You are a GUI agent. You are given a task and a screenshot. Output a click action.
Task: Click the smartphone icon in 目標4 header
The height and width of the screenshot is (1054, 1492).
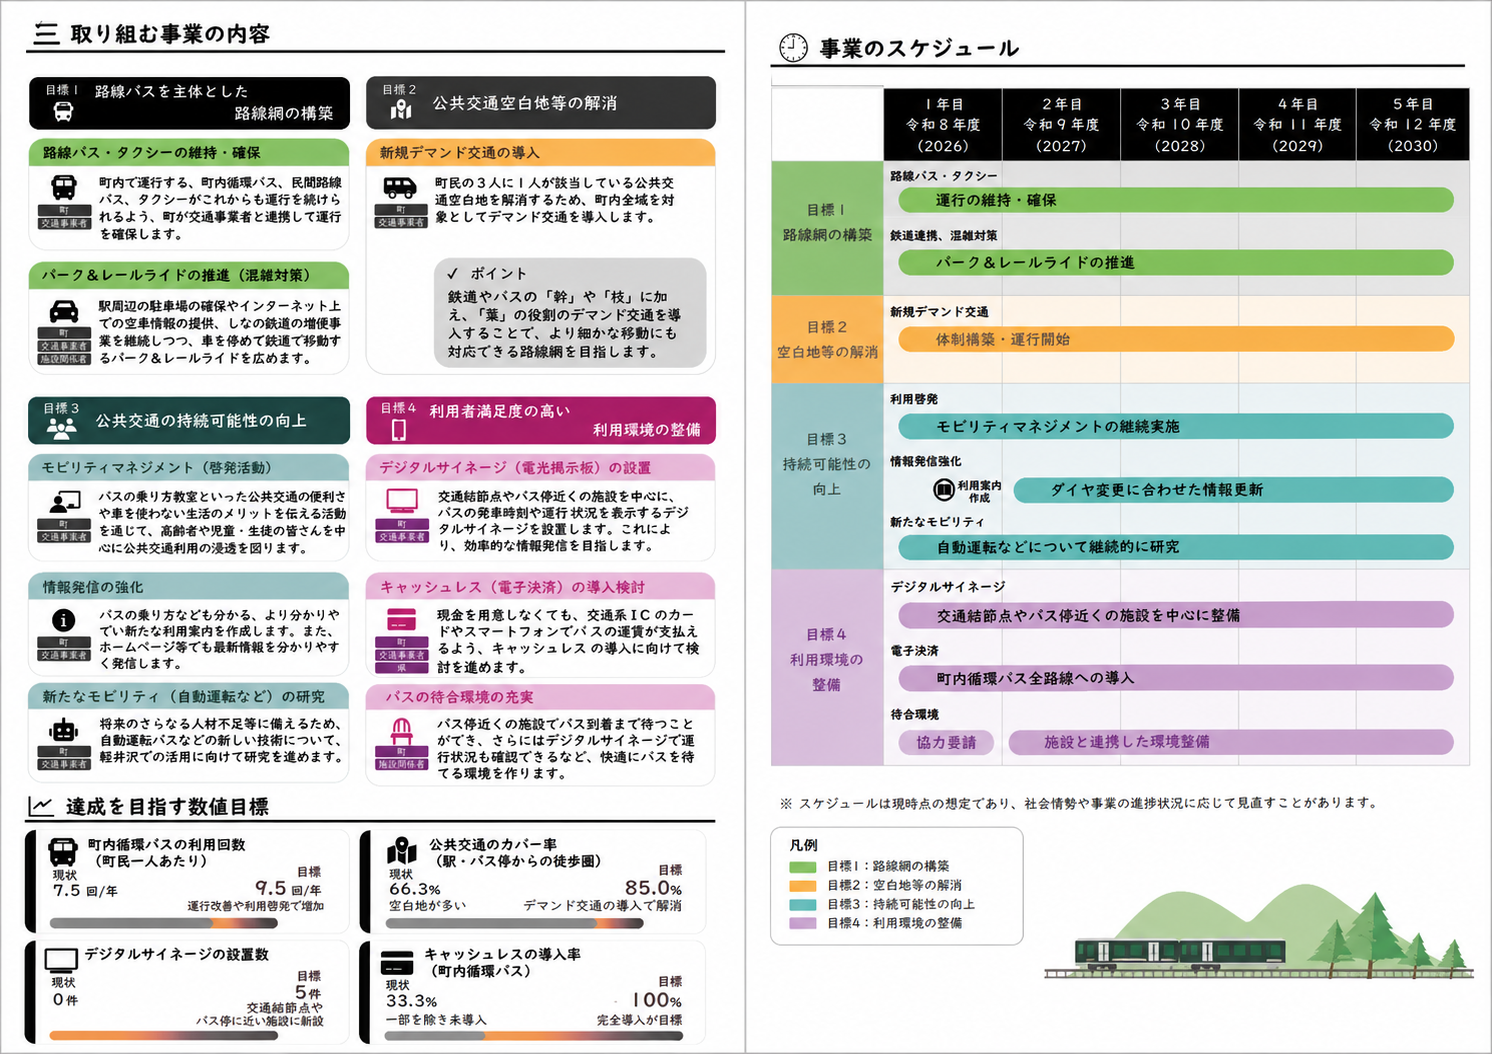click(399, 430)
